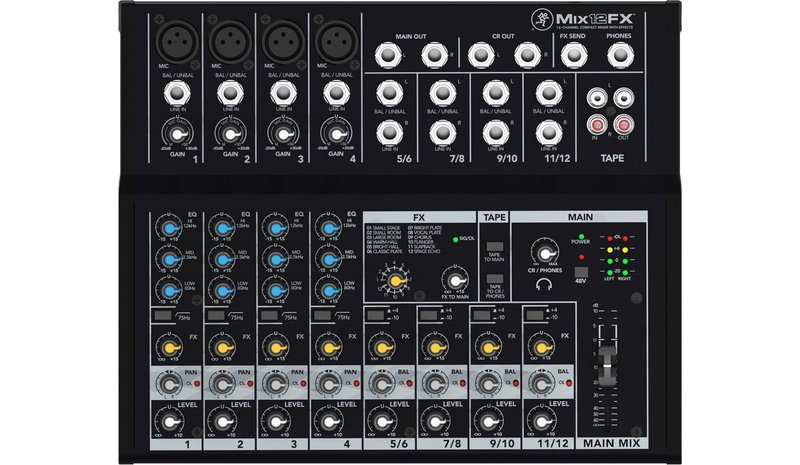Toggle channel 9/10 +4/-10 level switch
800x465 pixels.
482,315
